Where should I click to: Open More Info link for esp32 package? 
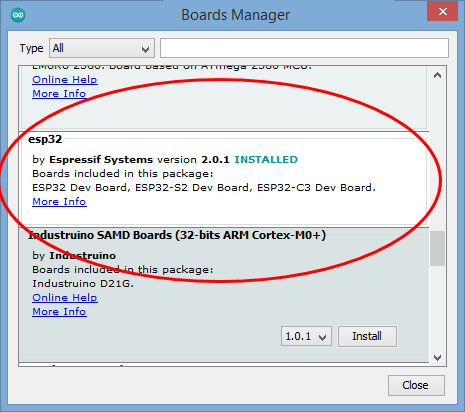(59, 202)
